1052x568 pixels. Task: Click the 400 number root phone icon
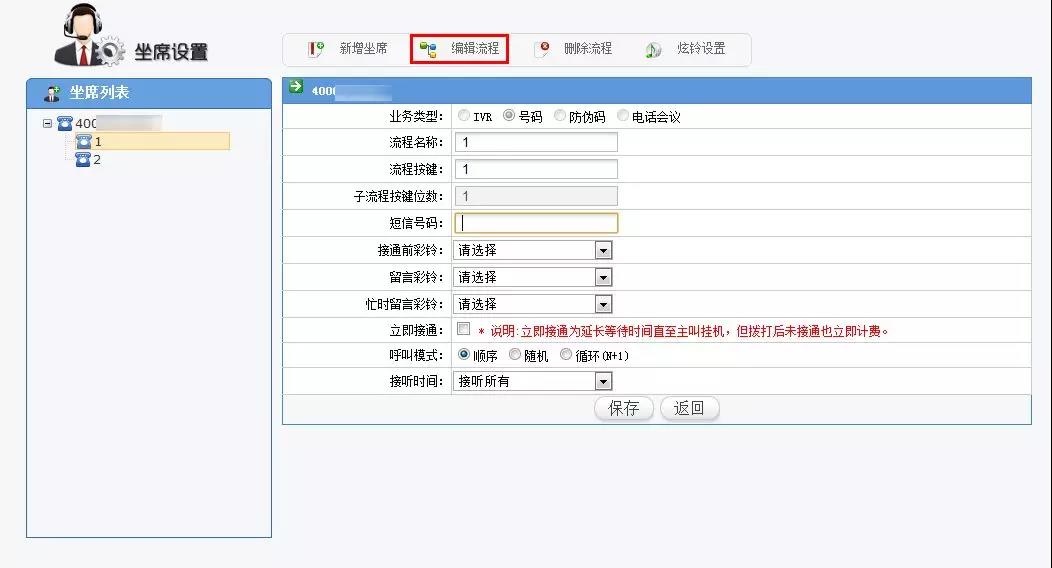pos(65,124)
